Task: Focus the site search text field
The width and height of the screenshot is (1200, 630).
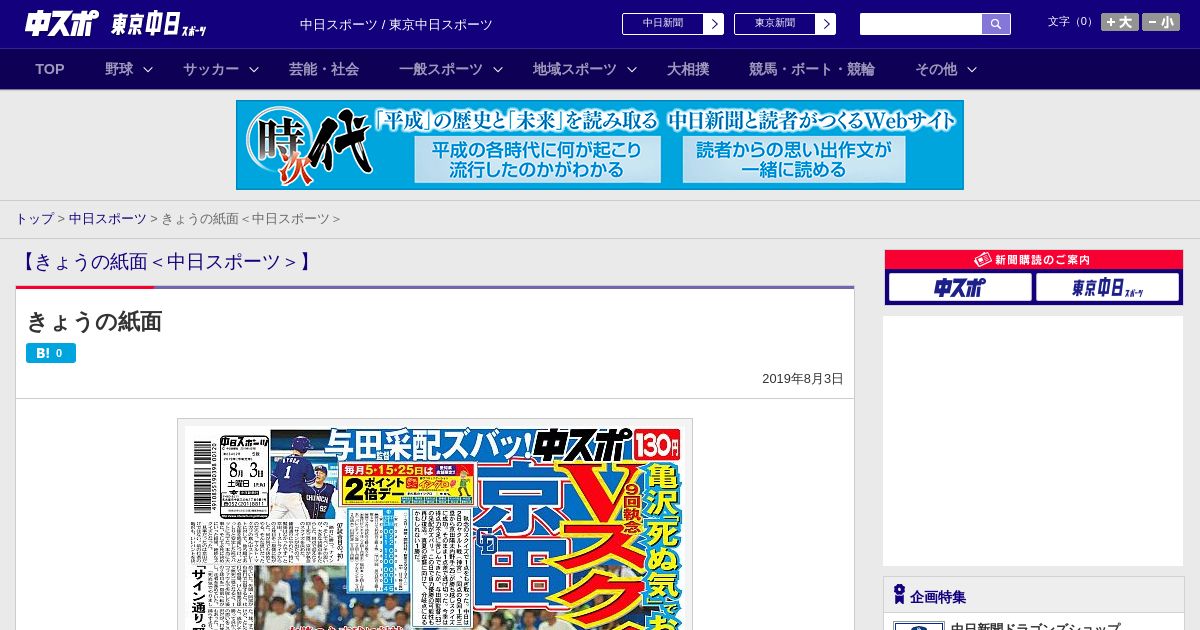Action: tap(920, 24)
